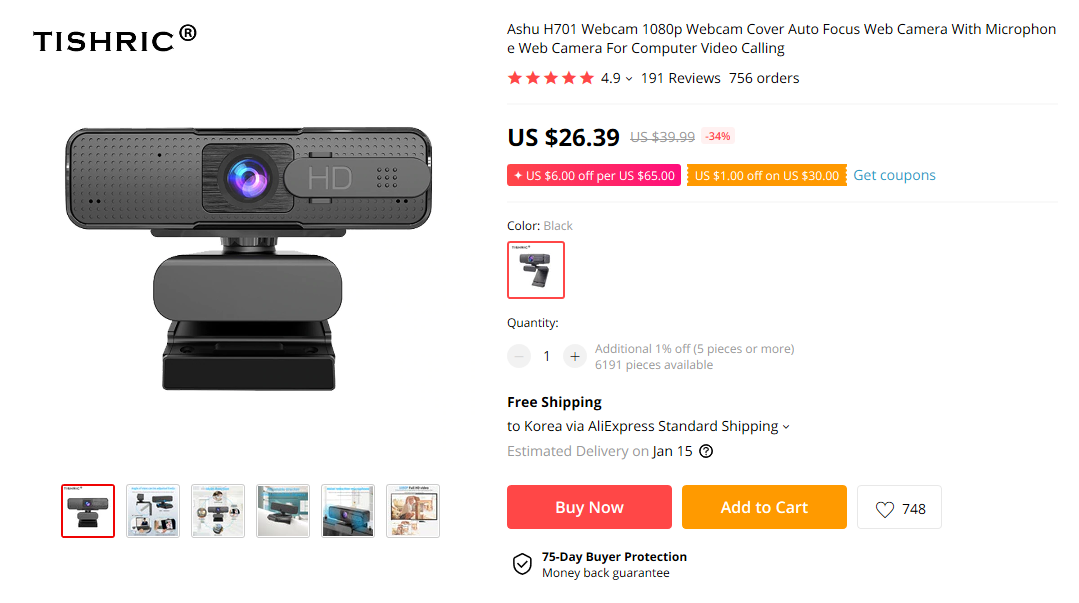Click the five-star rating icons

point(551,78)
